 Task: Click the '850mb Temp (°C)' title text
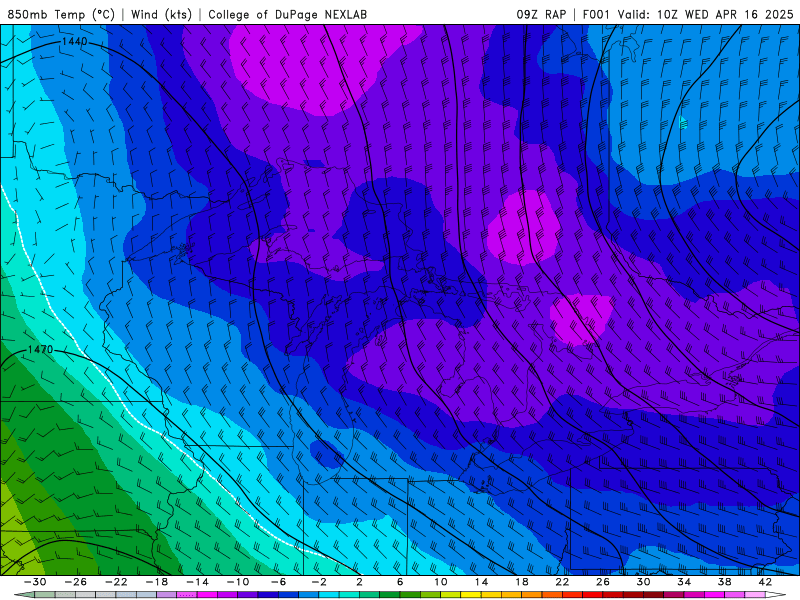pyautogui.click(x=61, y=14)
